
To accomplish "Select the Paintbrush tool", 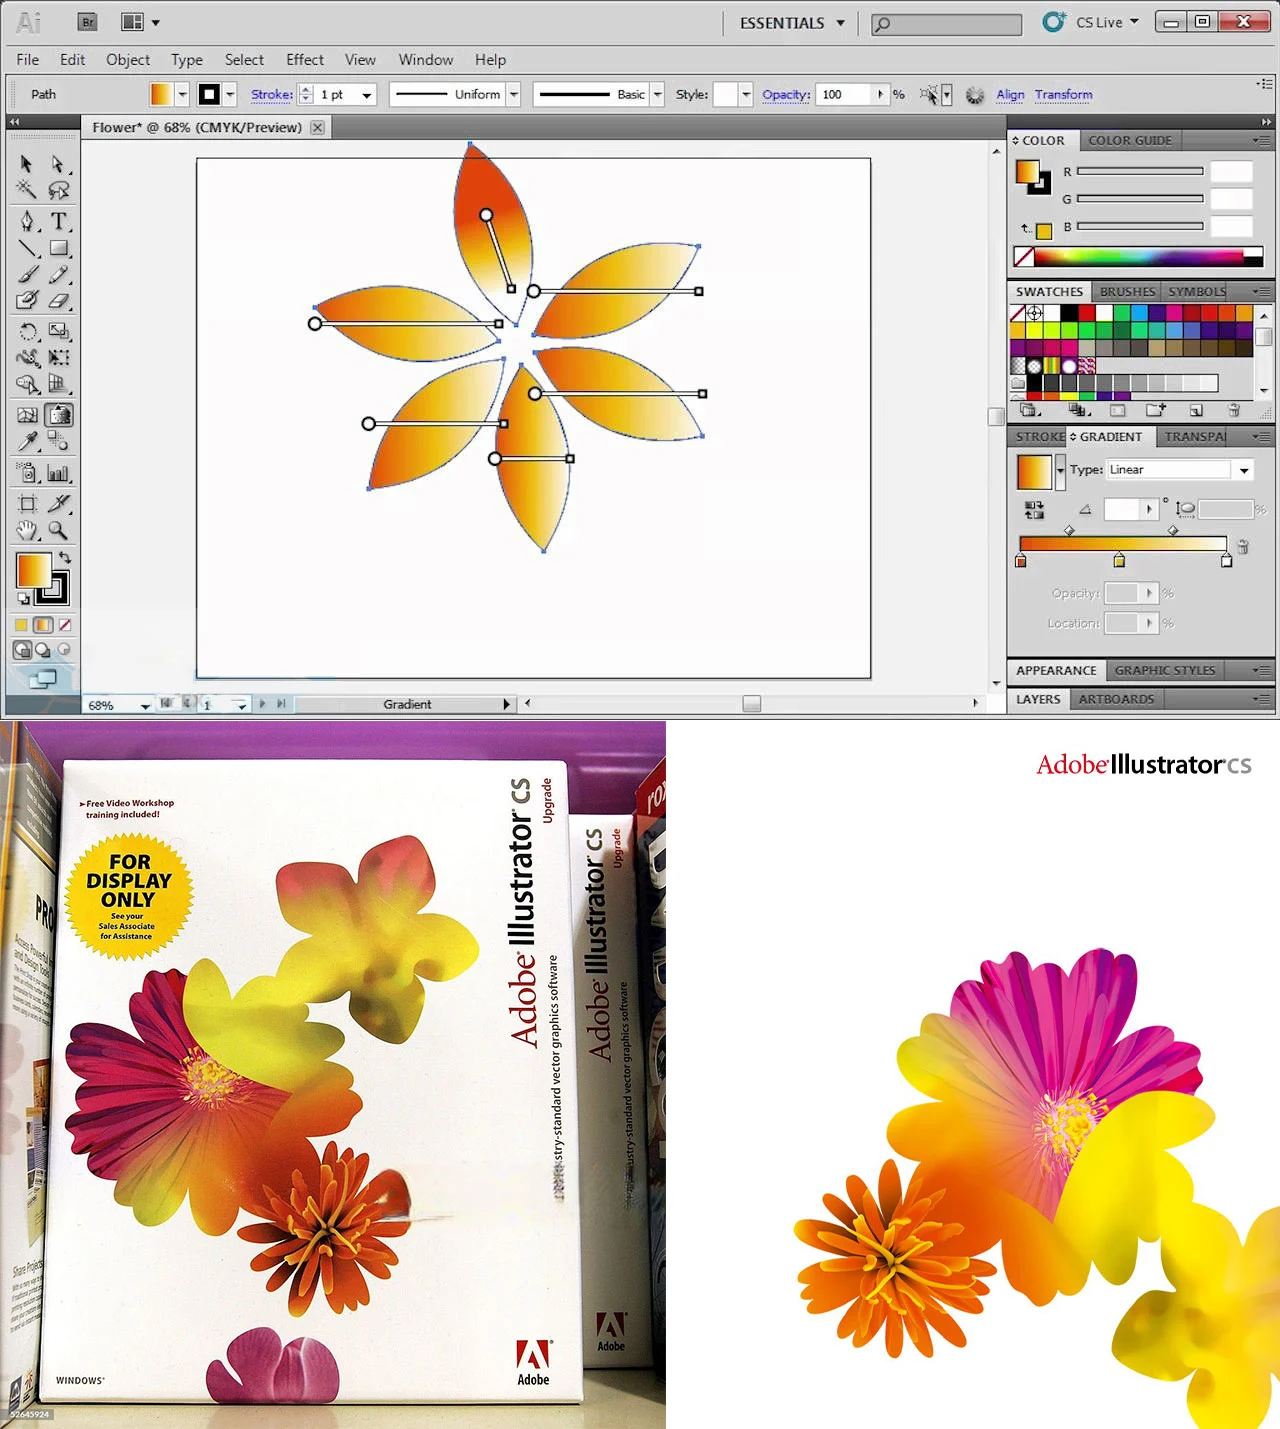I will pos(29,274).
